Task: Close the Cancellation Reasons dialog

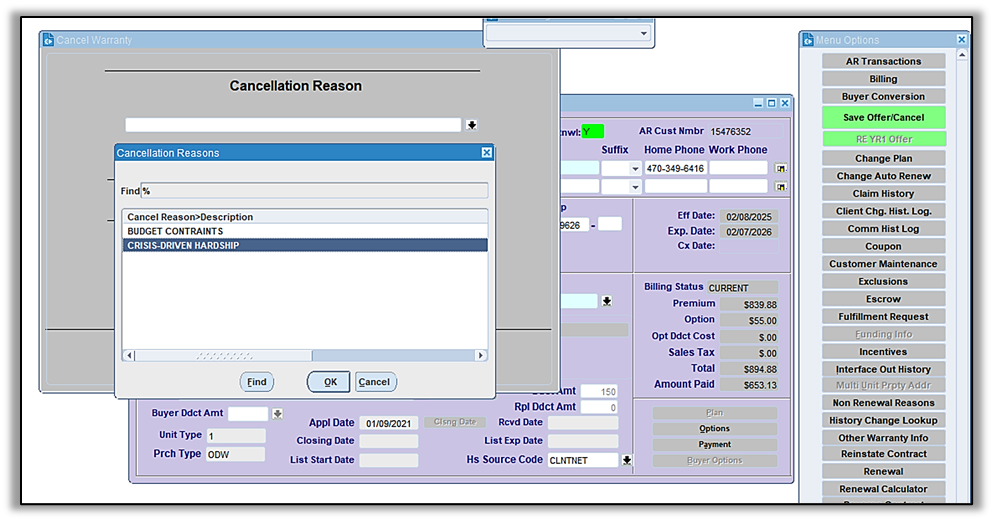Action: click(x=487, y=153)
